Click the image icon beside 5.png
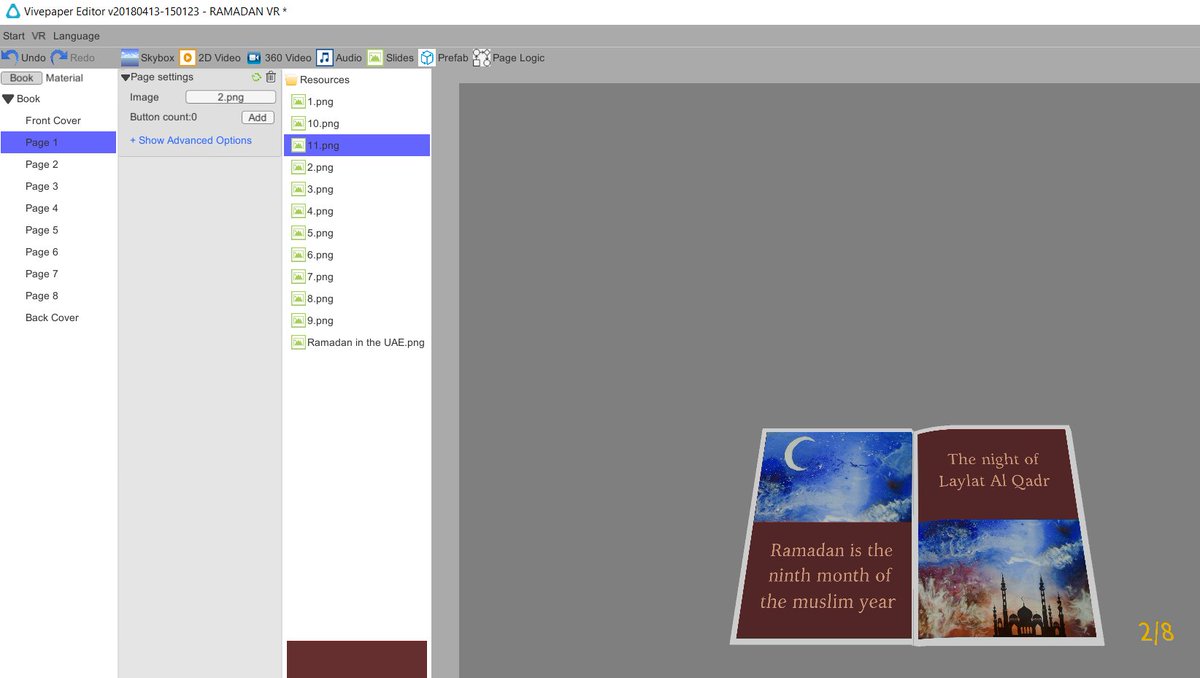 pyautogui.click(x=298, y=233)
